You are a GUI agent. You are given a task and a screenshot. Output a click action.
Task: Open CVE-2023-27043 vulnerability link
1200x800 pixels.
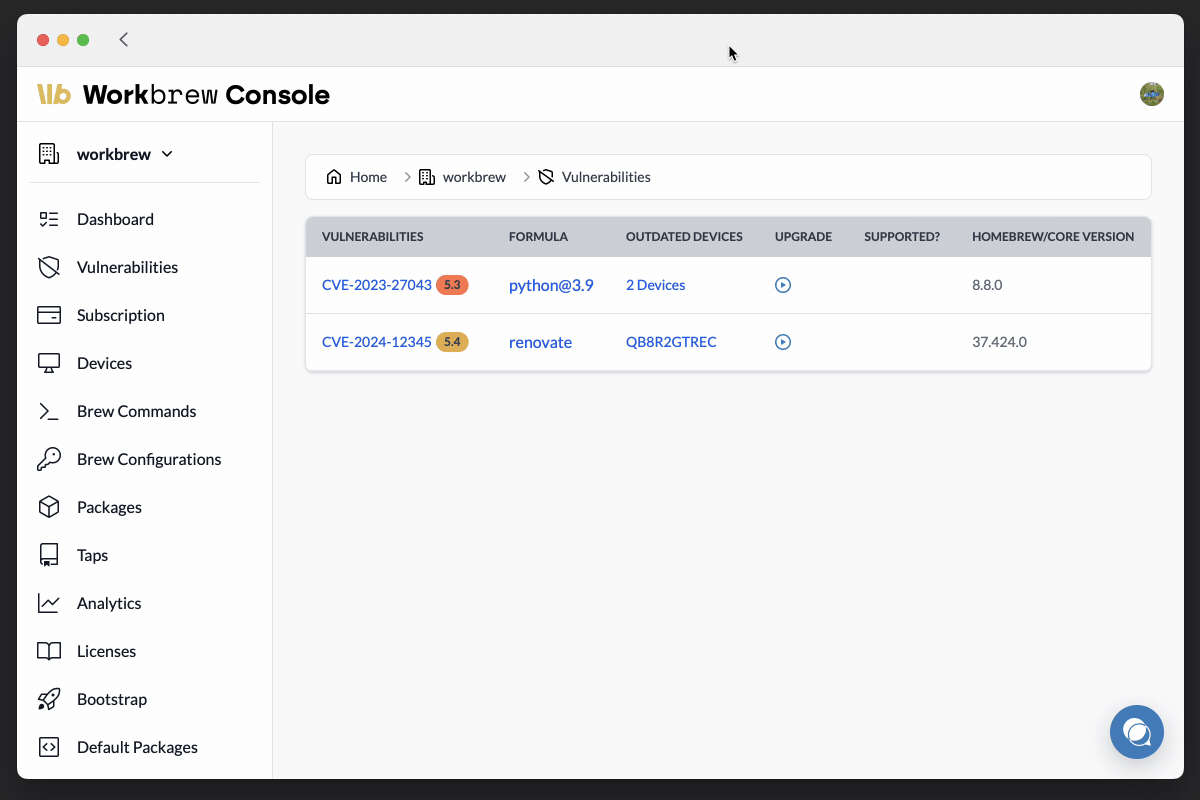pyautogui.click(x=376, y=285)
